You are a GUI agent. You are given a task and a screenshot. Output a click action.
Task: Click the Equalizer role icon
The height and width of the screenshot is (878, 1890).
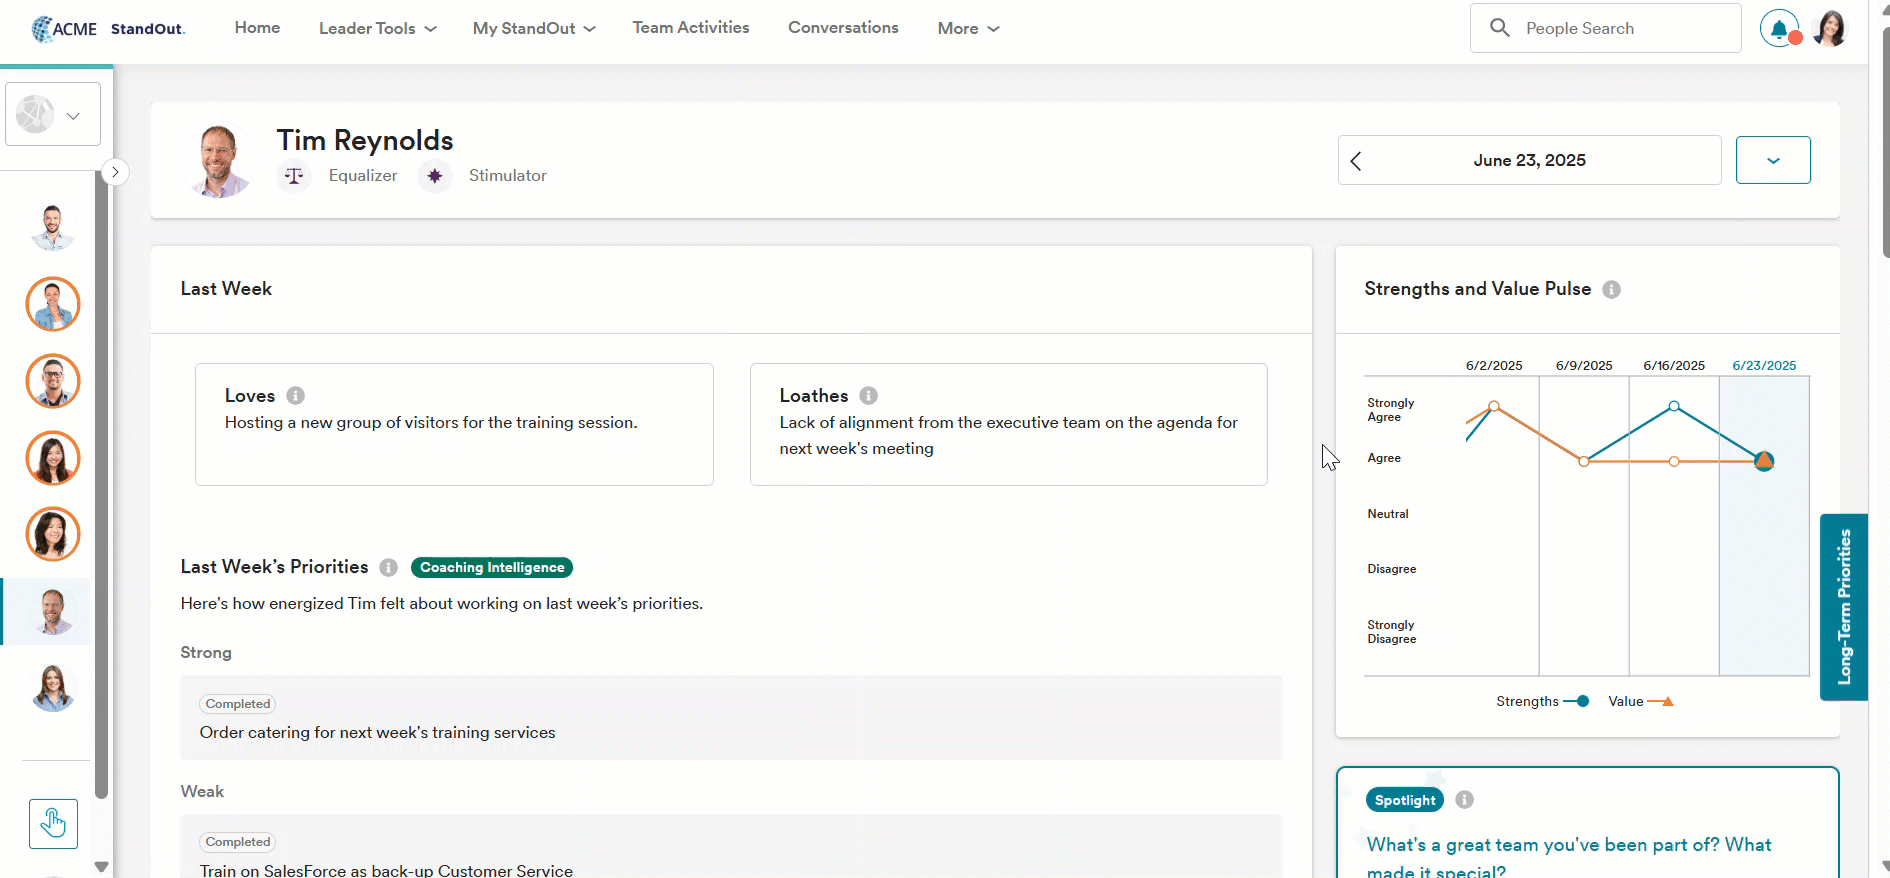tap(294, 176)
